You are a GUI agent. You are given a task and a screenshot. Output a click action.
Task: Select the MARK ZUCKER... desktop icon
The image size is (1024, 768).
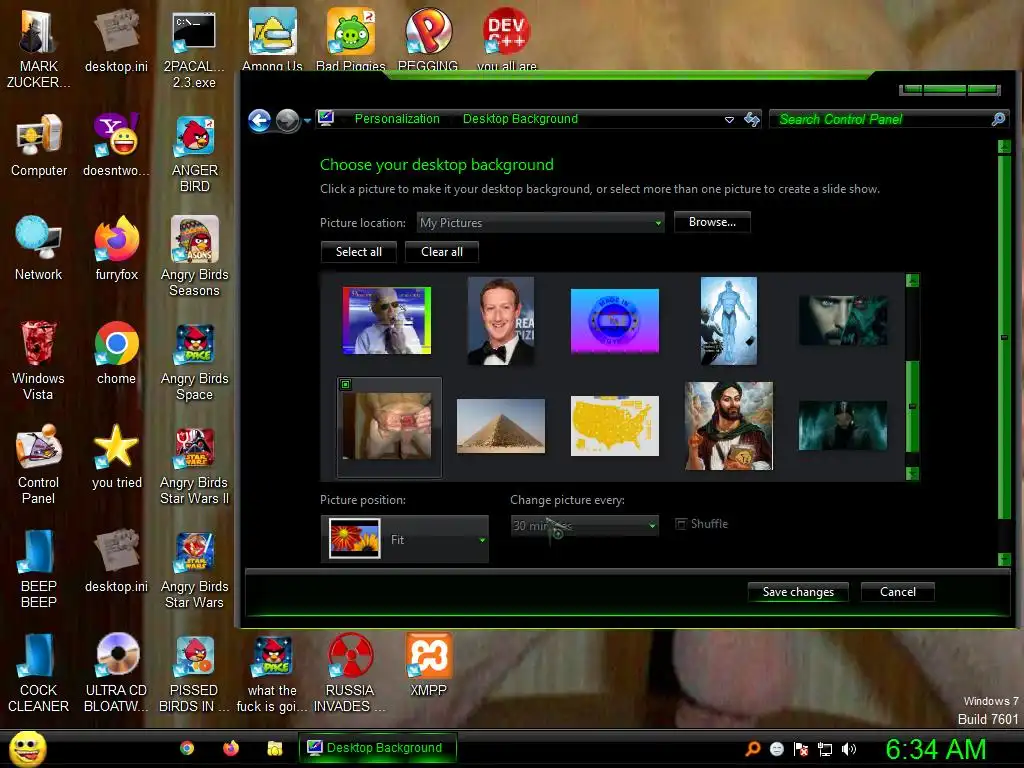pos(39,50)
